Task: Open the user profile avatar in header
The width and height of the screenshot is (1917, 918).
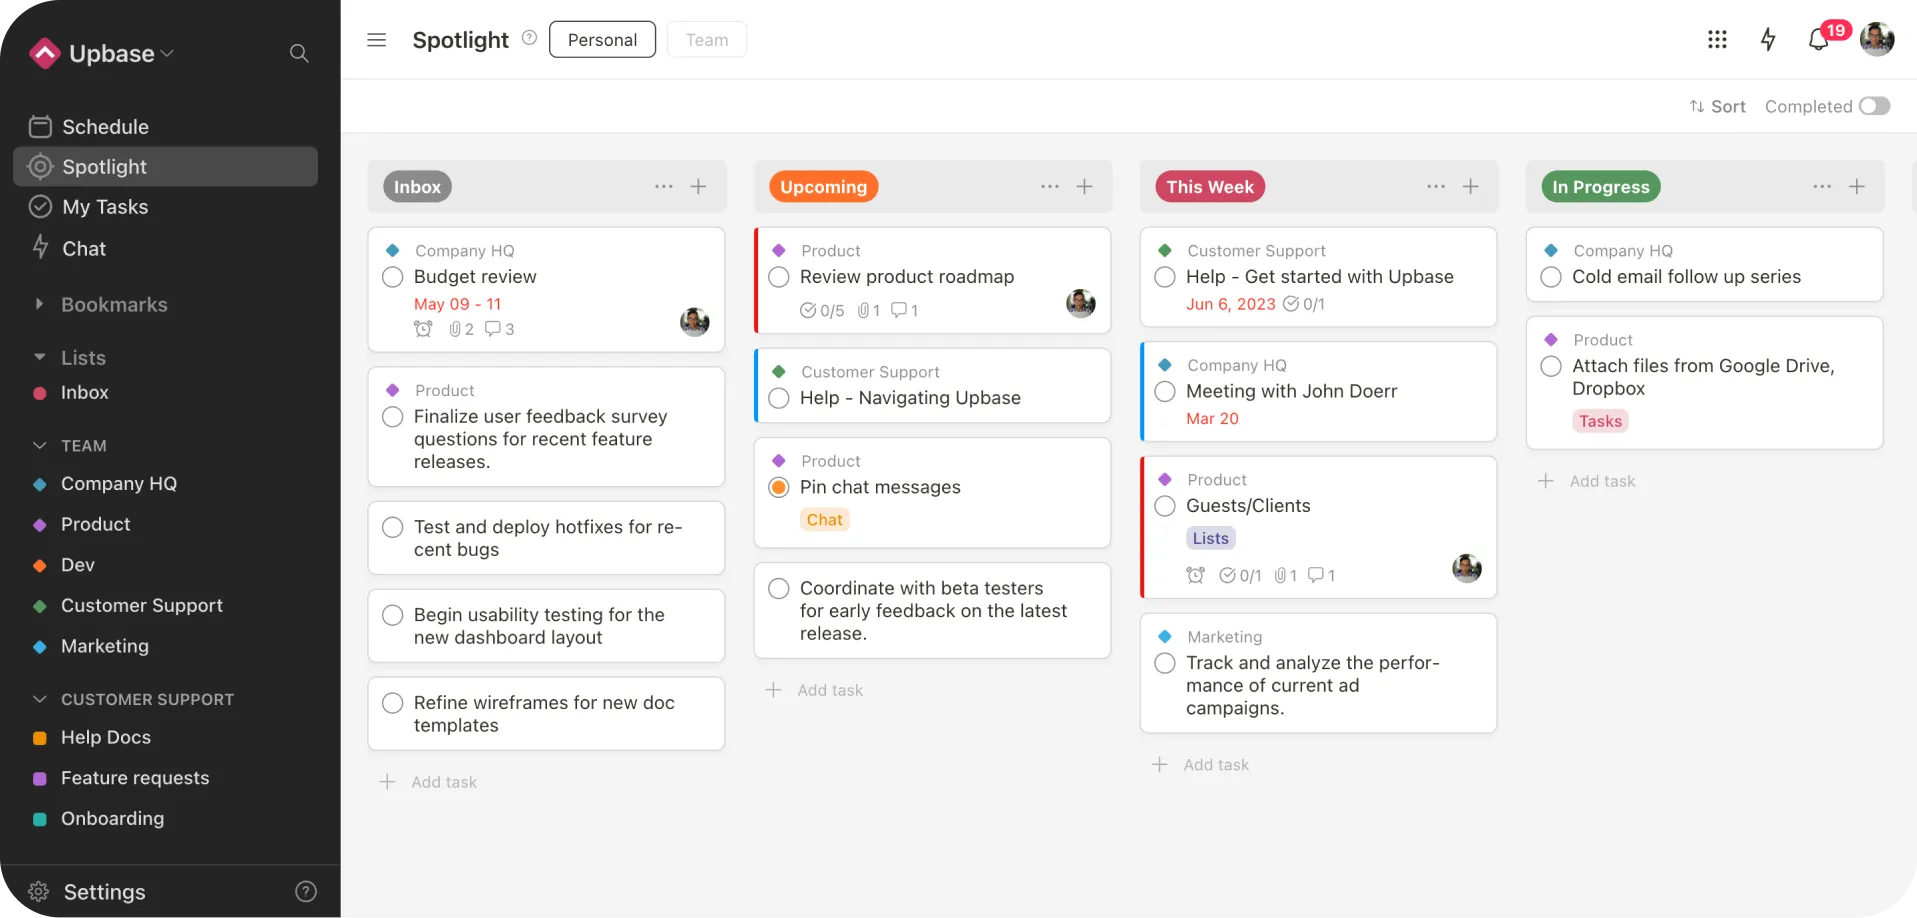Action: coord(1876,40)
